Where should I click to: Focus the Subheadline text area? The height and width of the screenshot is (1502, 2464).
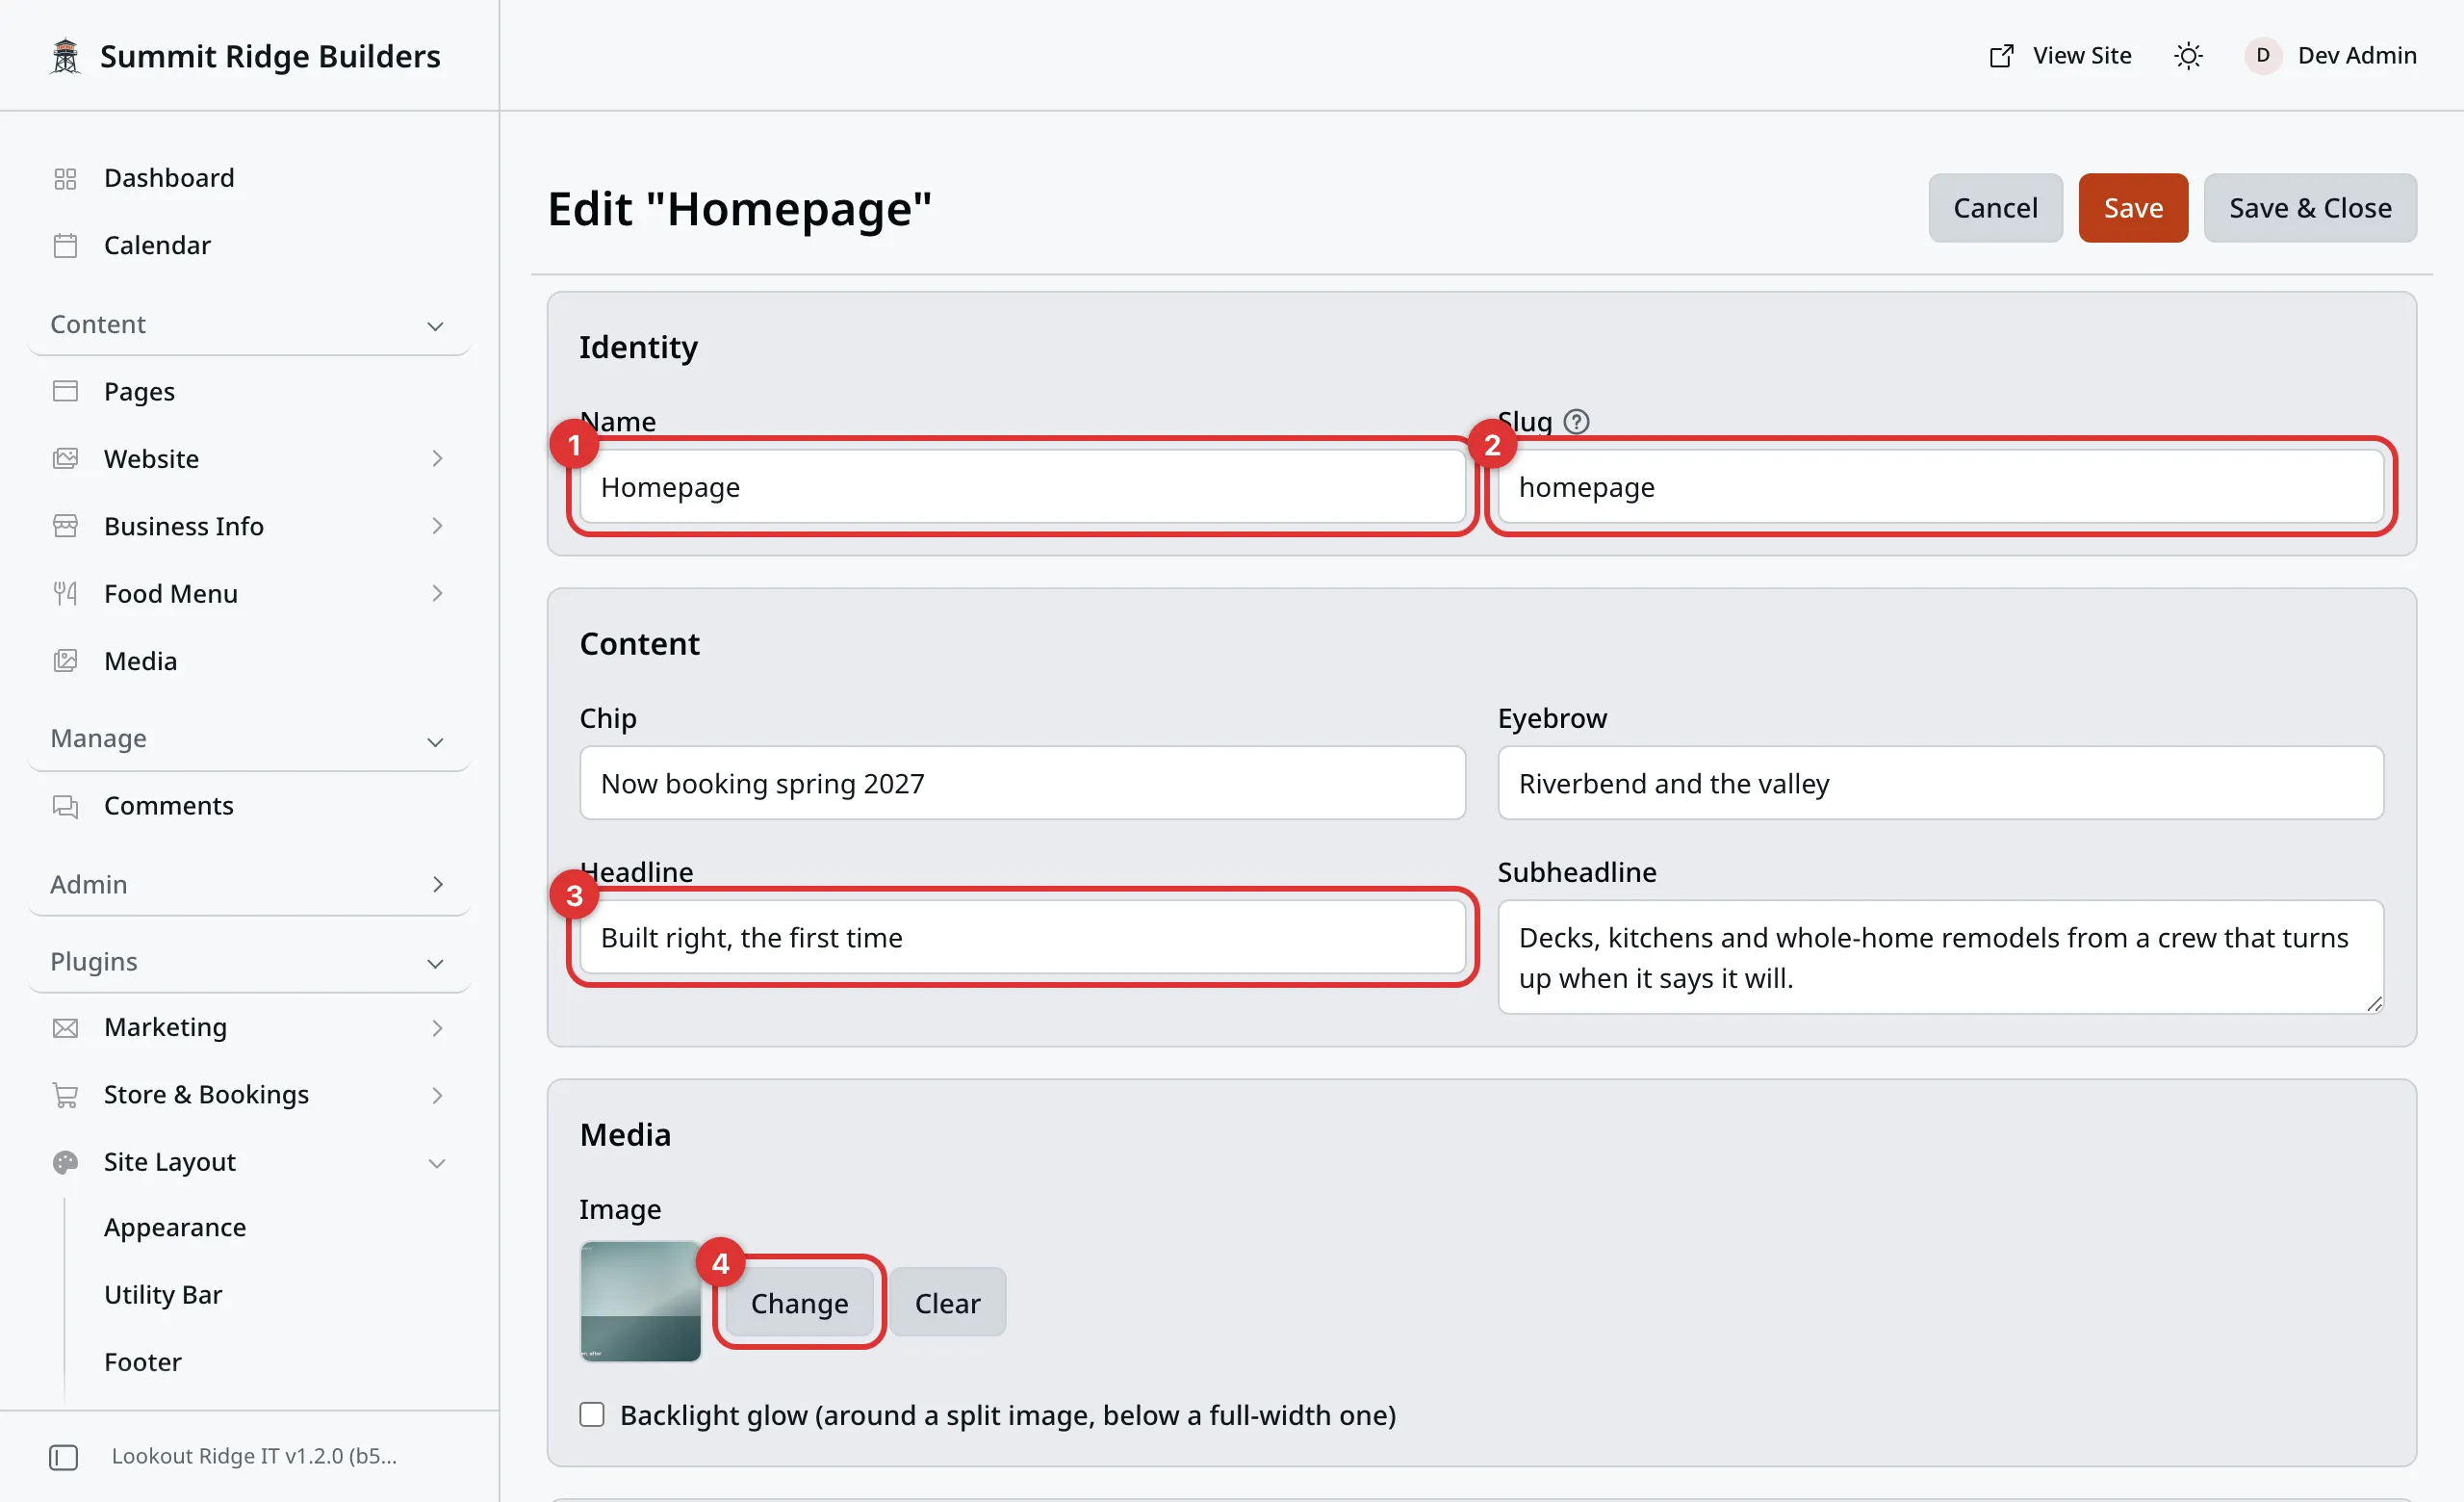1940,957
